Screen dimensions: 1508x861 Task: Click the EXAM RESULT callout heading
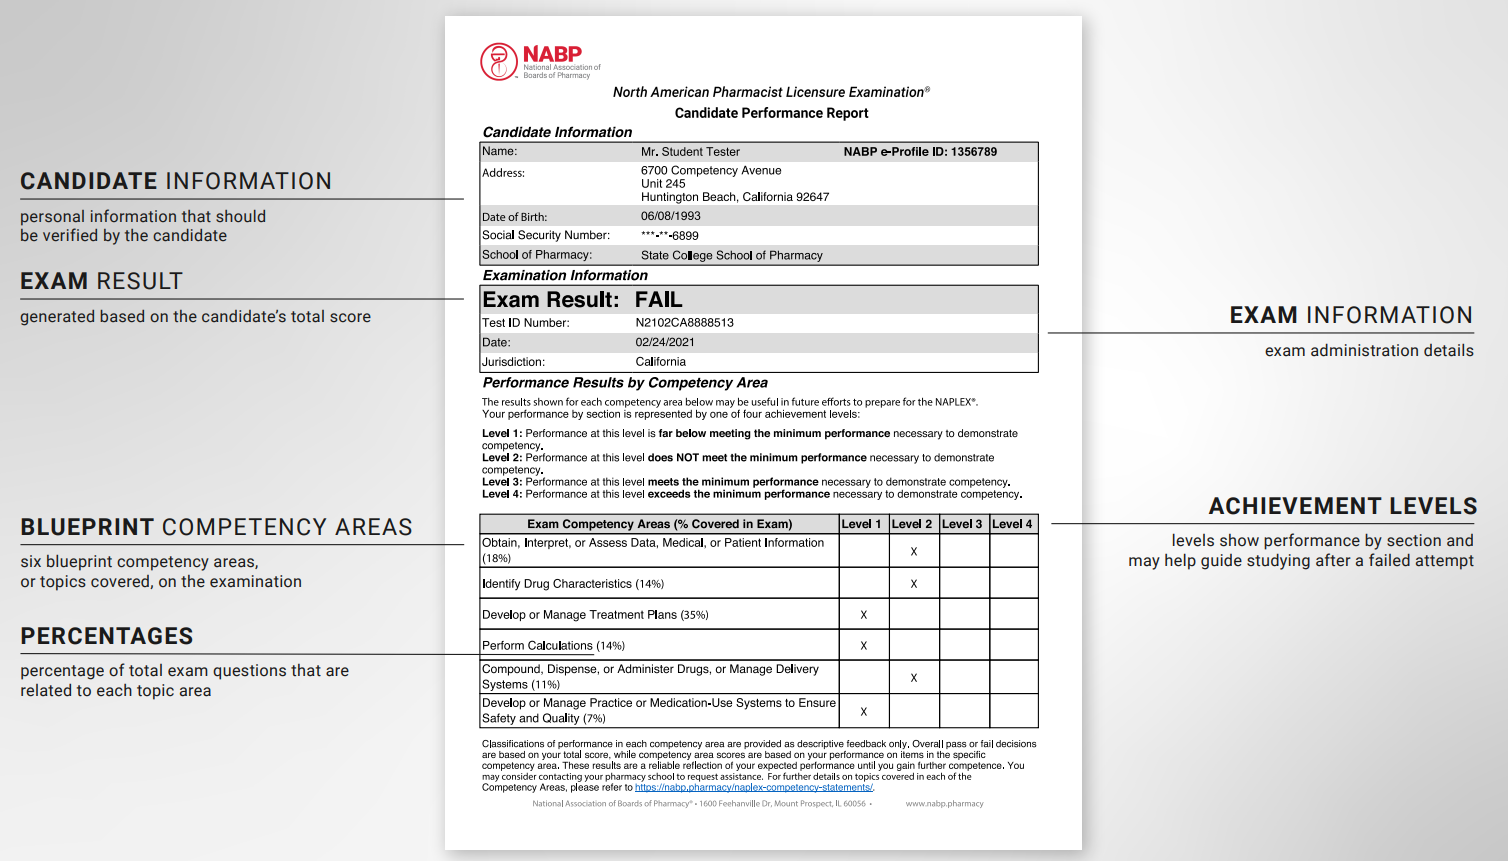click(x=101, y=281)
